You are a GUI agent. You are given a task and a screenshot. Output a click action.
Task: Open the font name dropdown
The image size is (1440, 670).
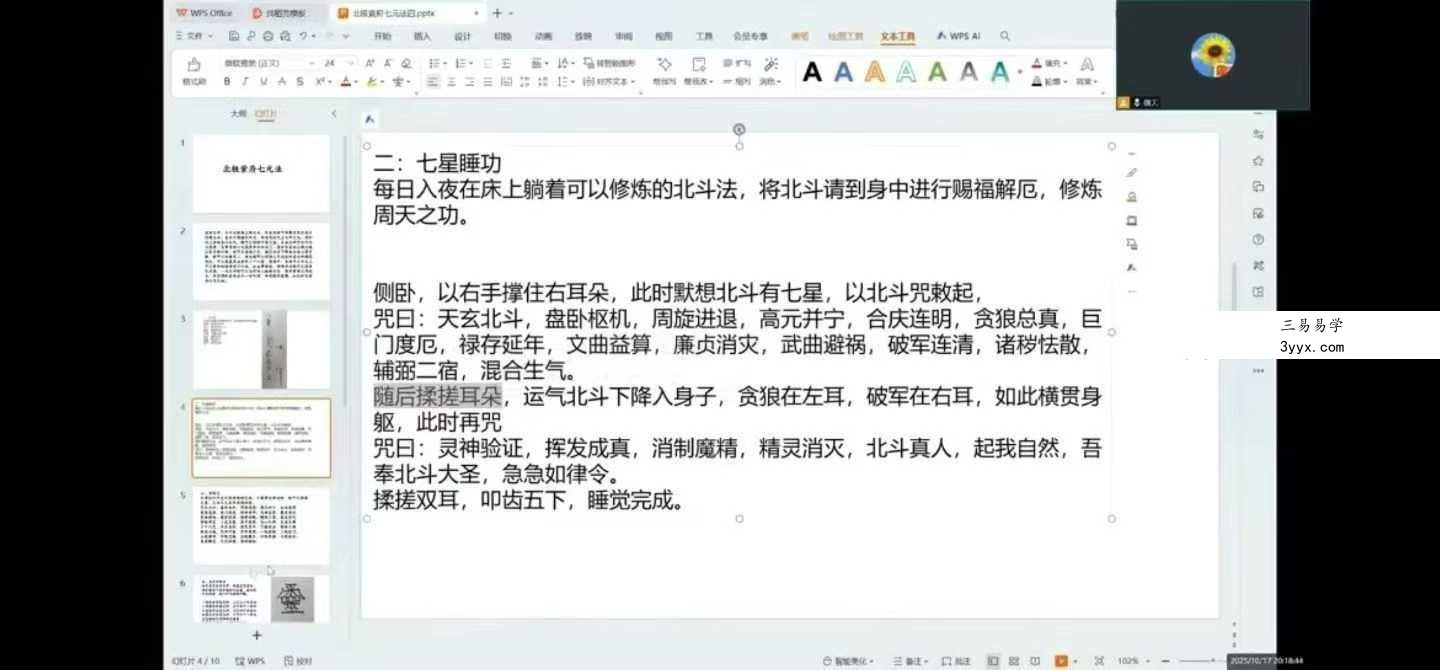coord(311,63)
